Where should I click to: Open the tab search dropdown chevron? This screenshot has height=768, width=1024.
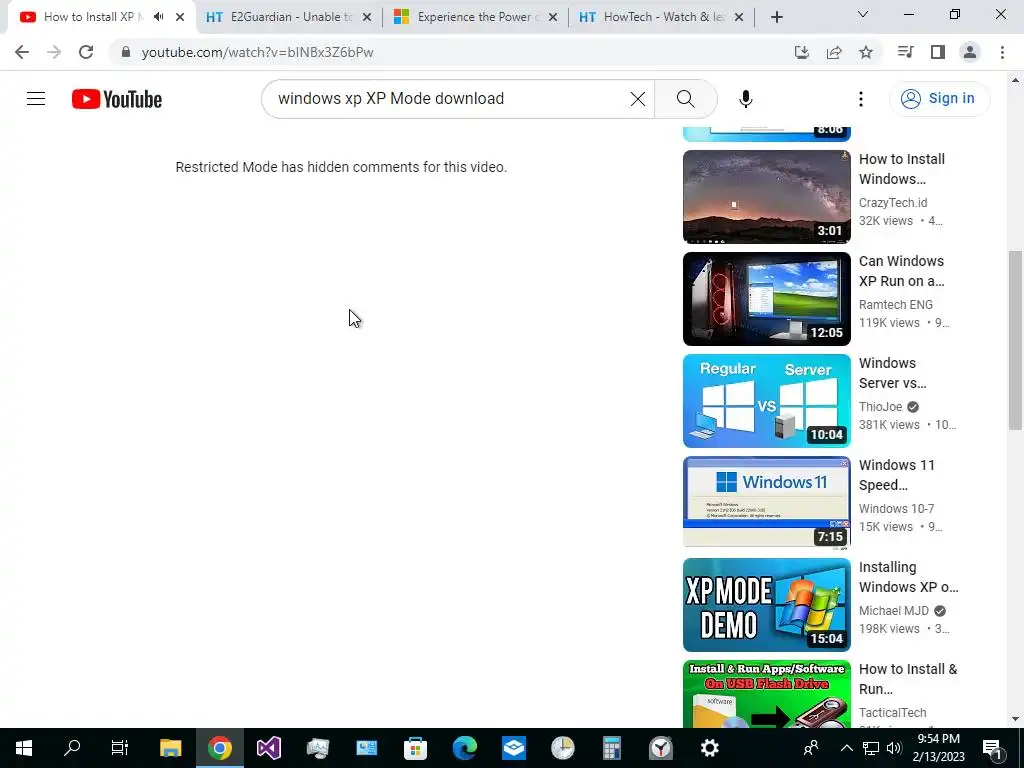tap(862, 14)
